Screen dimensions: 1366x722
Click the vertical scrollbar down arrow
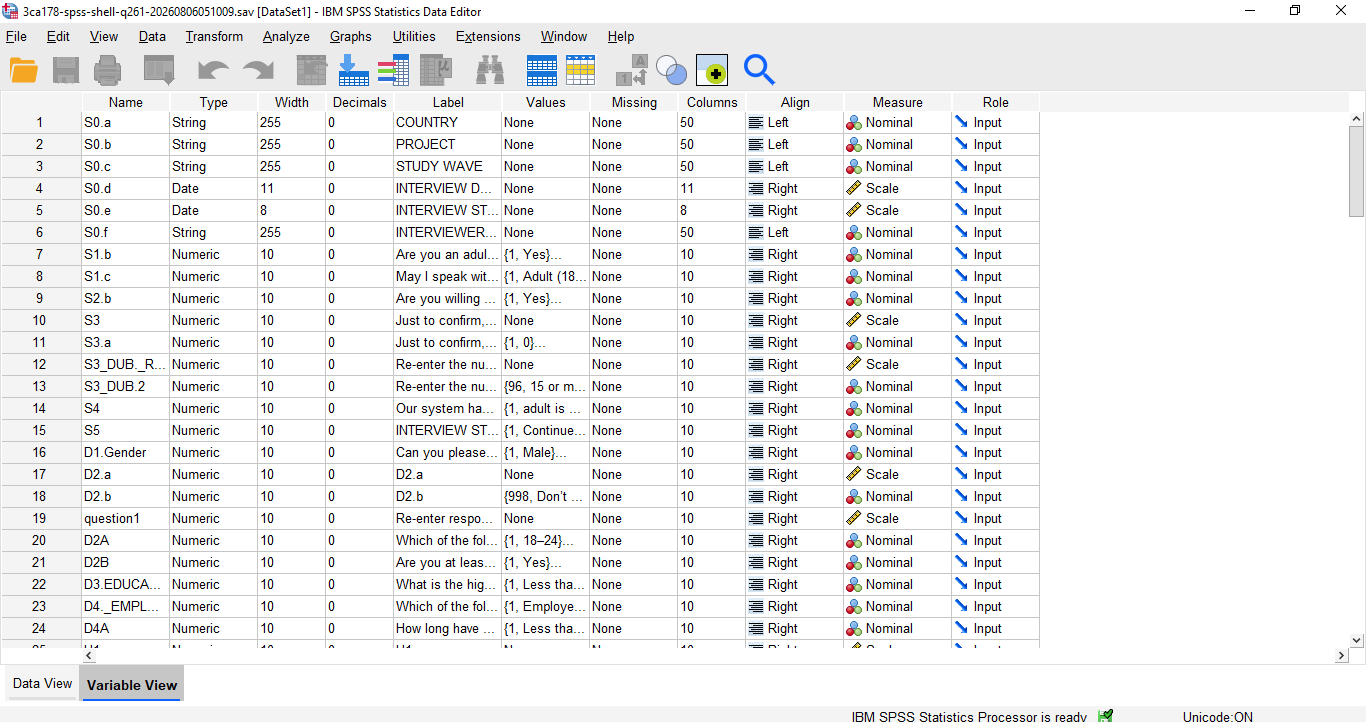pos(1357,640)
